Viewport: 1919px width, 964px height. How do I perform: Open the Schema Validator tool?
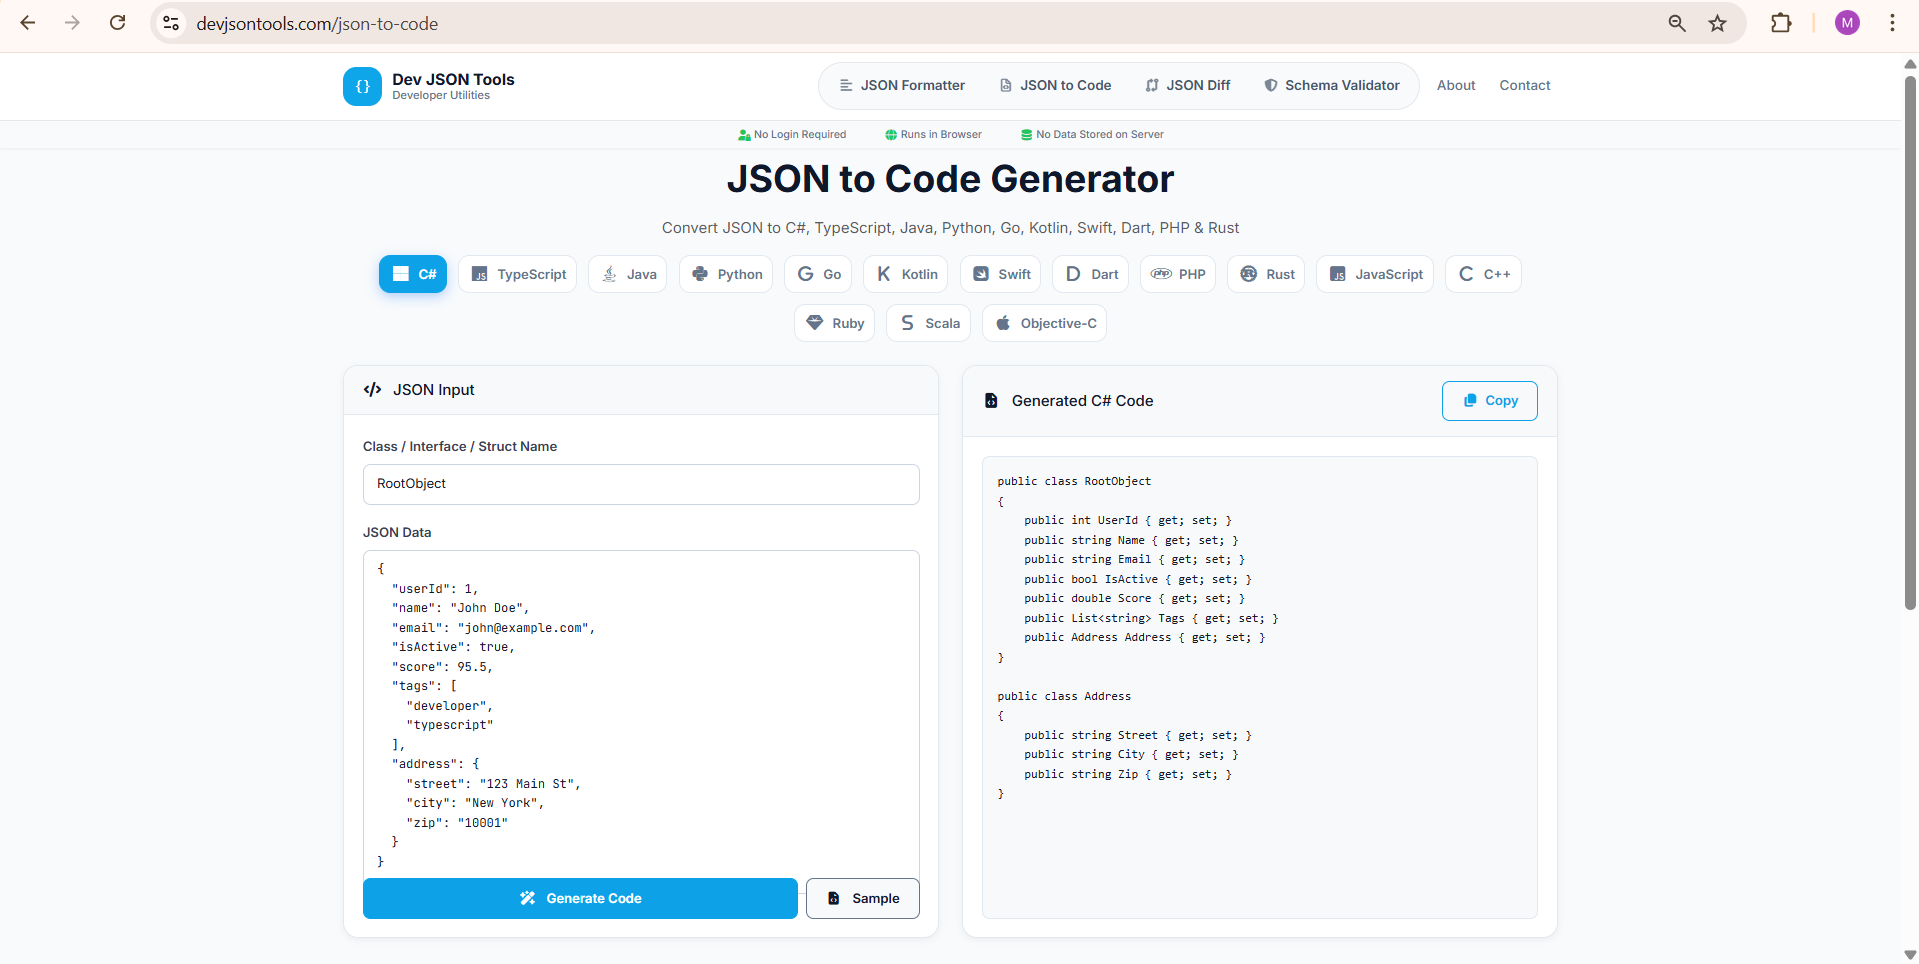click(x=1332, y=85)
